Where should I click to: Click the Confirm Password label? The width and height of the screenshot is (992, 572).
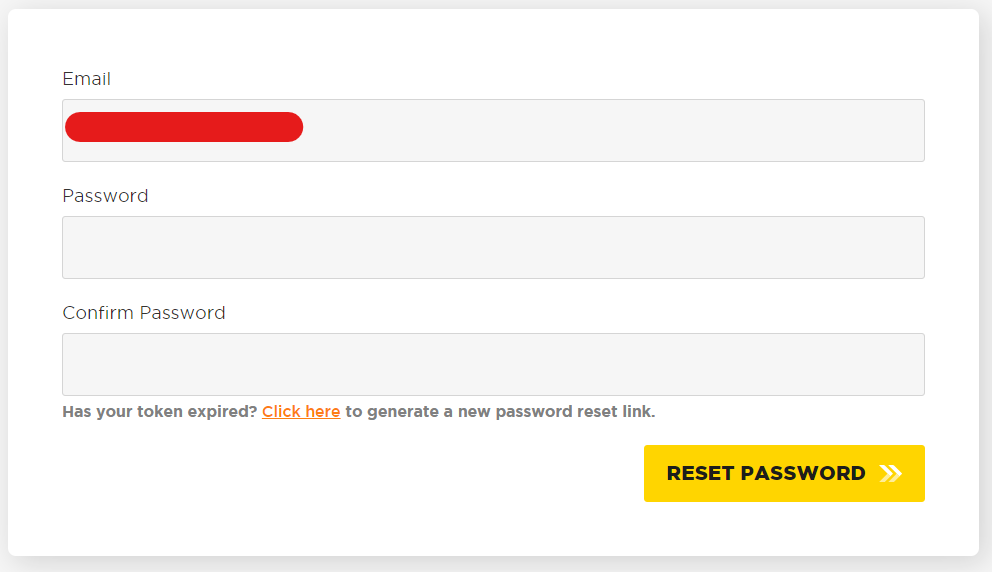(144, 313)
